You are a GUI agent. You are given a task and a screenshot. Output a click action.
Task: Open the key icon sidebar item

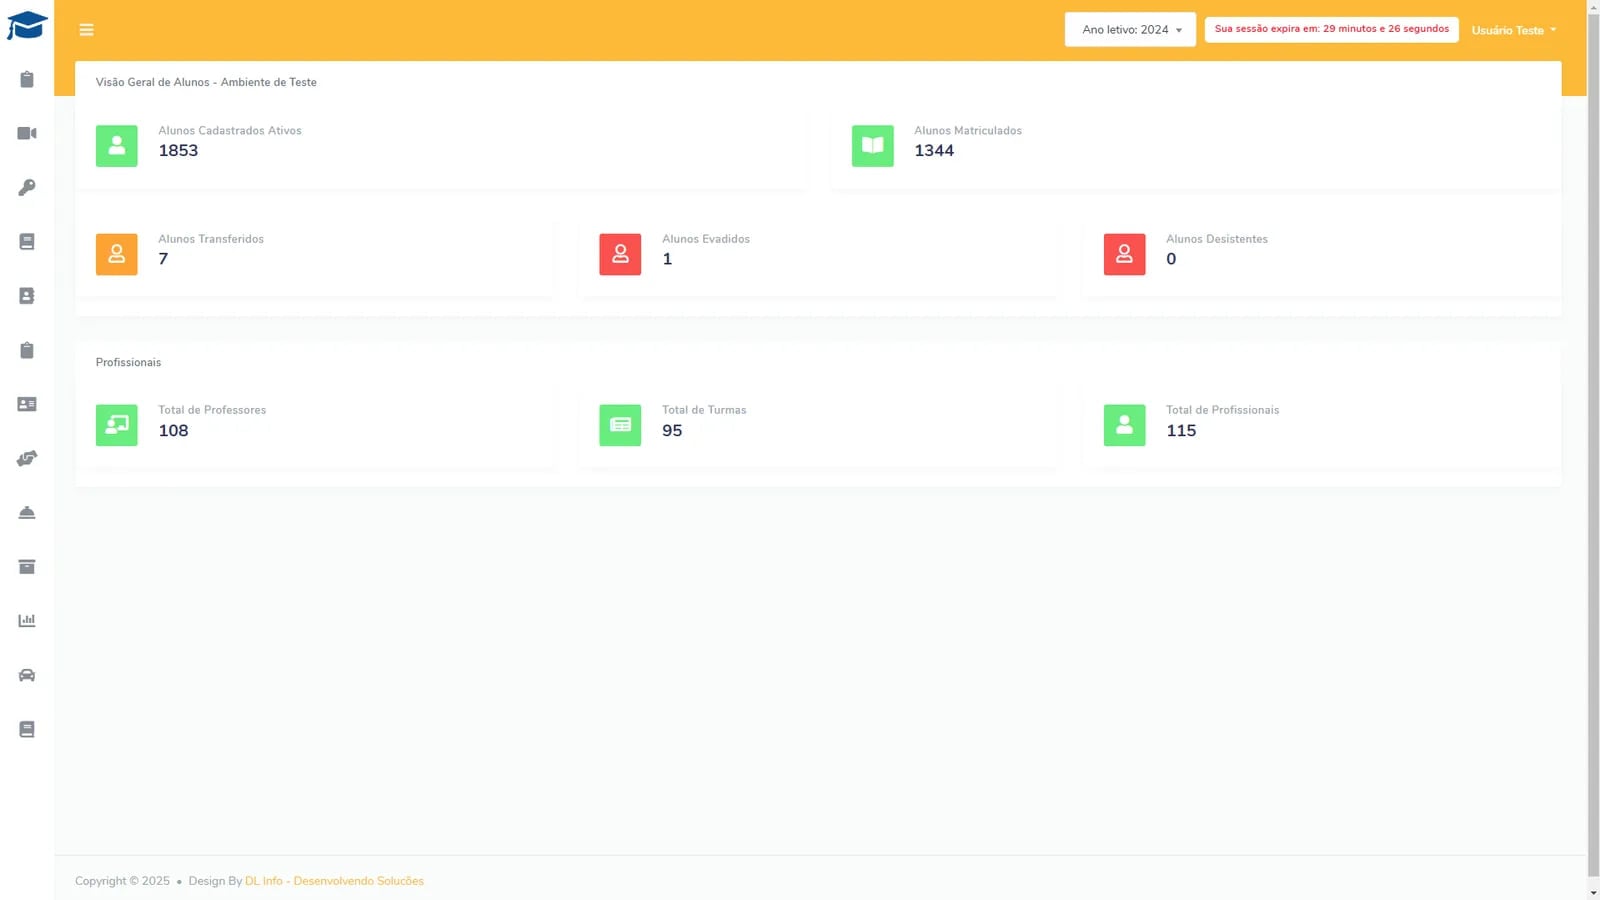click(27, 187)
